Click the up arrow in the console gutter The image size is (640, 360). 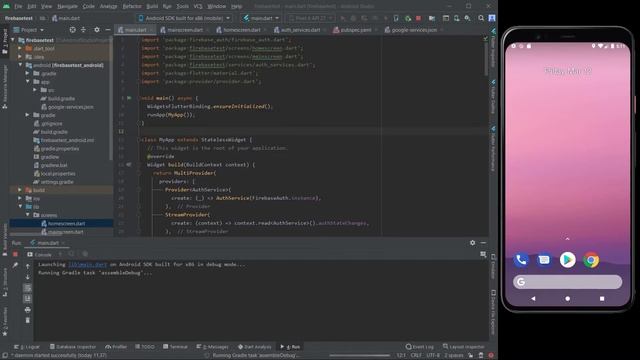[x=27, y=266]
